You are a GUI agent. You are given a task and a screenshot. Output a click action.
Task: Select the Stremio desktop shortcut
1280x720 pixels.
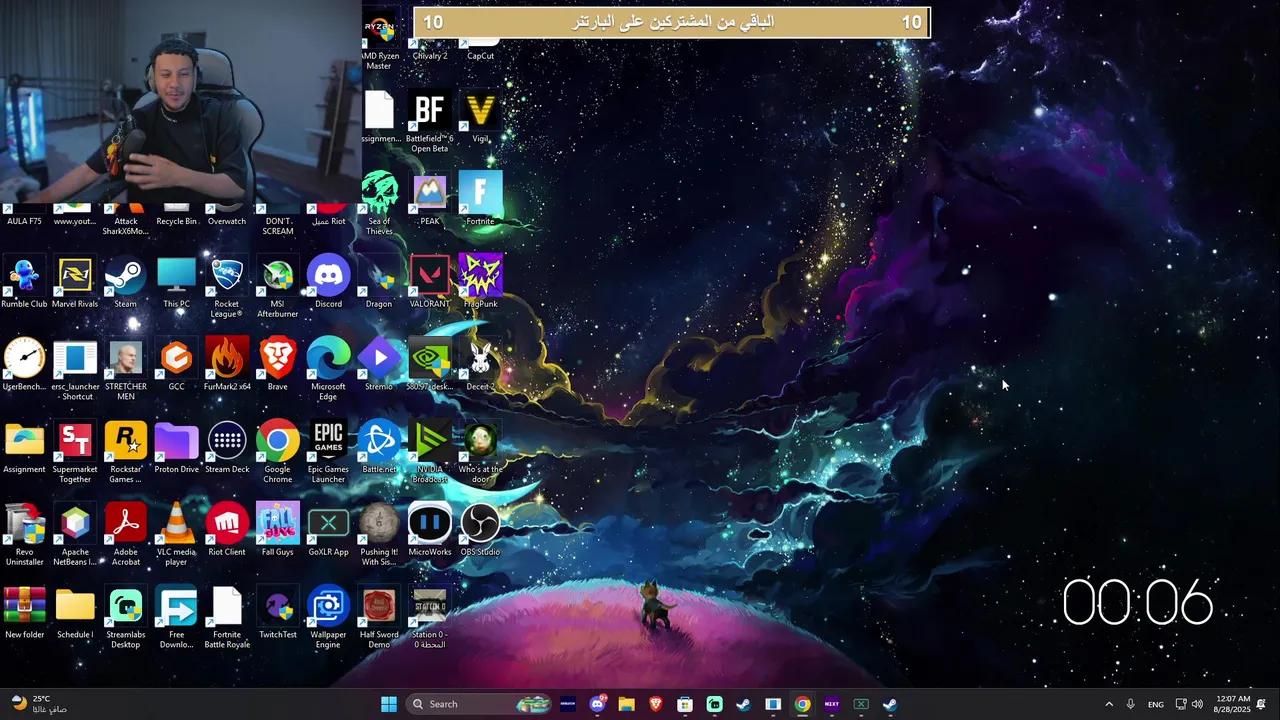click(x=379, y=365)
